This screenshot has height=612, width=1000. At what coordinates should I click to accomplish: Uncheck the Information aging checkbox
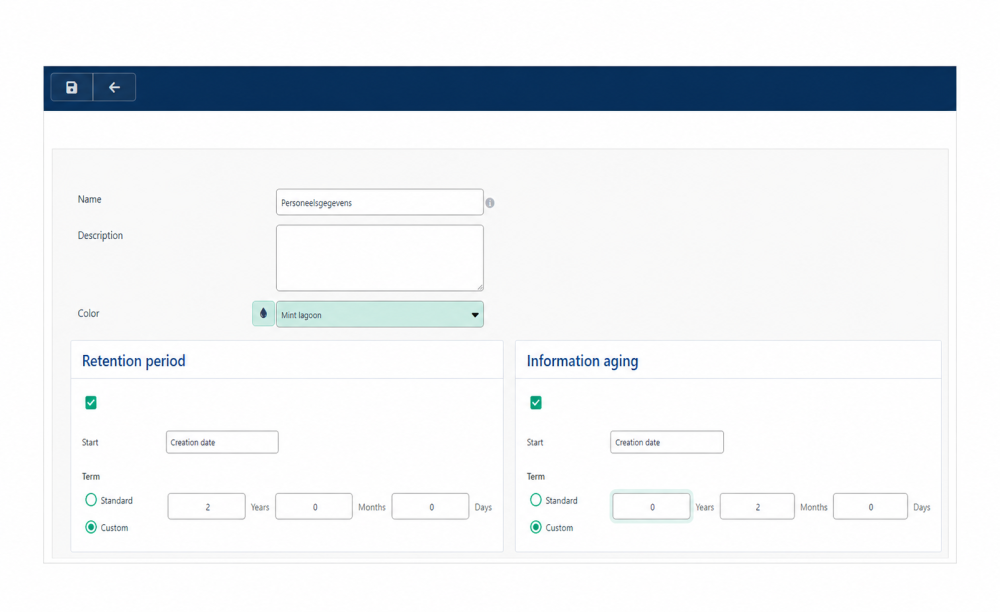536,402
